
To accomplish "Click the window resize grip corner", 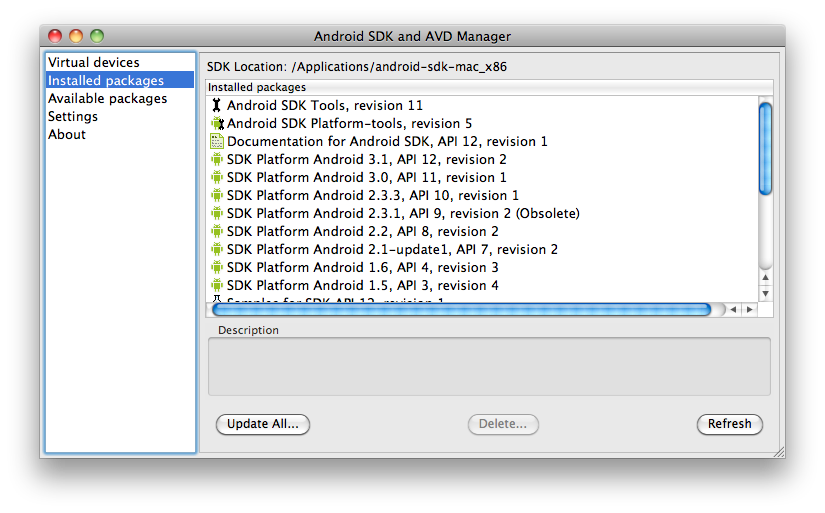I will pyautogui.click(x=779, y=452).
